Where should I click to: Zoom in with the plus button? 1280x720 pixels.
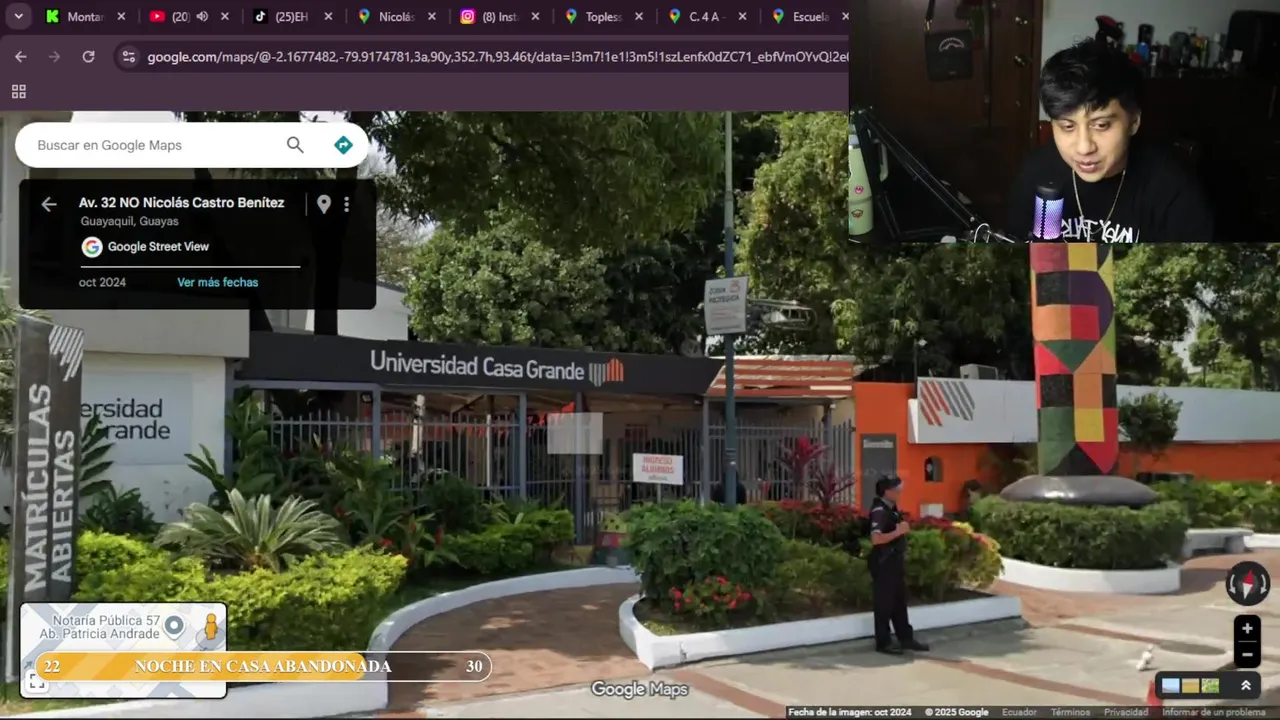pyautogui.click(x=1246, y=629)
